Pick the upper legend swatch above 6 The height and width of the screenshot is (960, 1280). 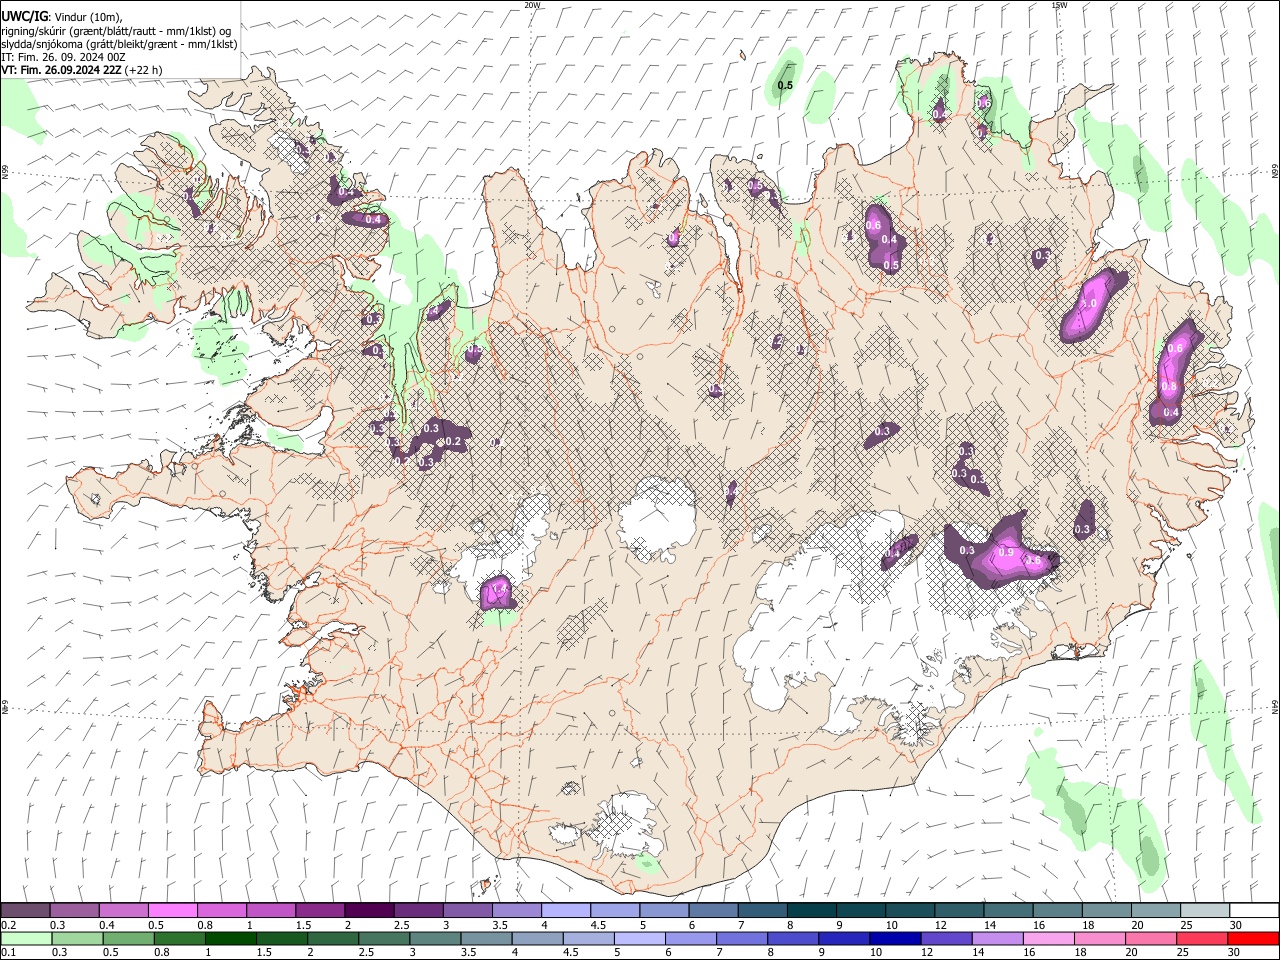712,911
